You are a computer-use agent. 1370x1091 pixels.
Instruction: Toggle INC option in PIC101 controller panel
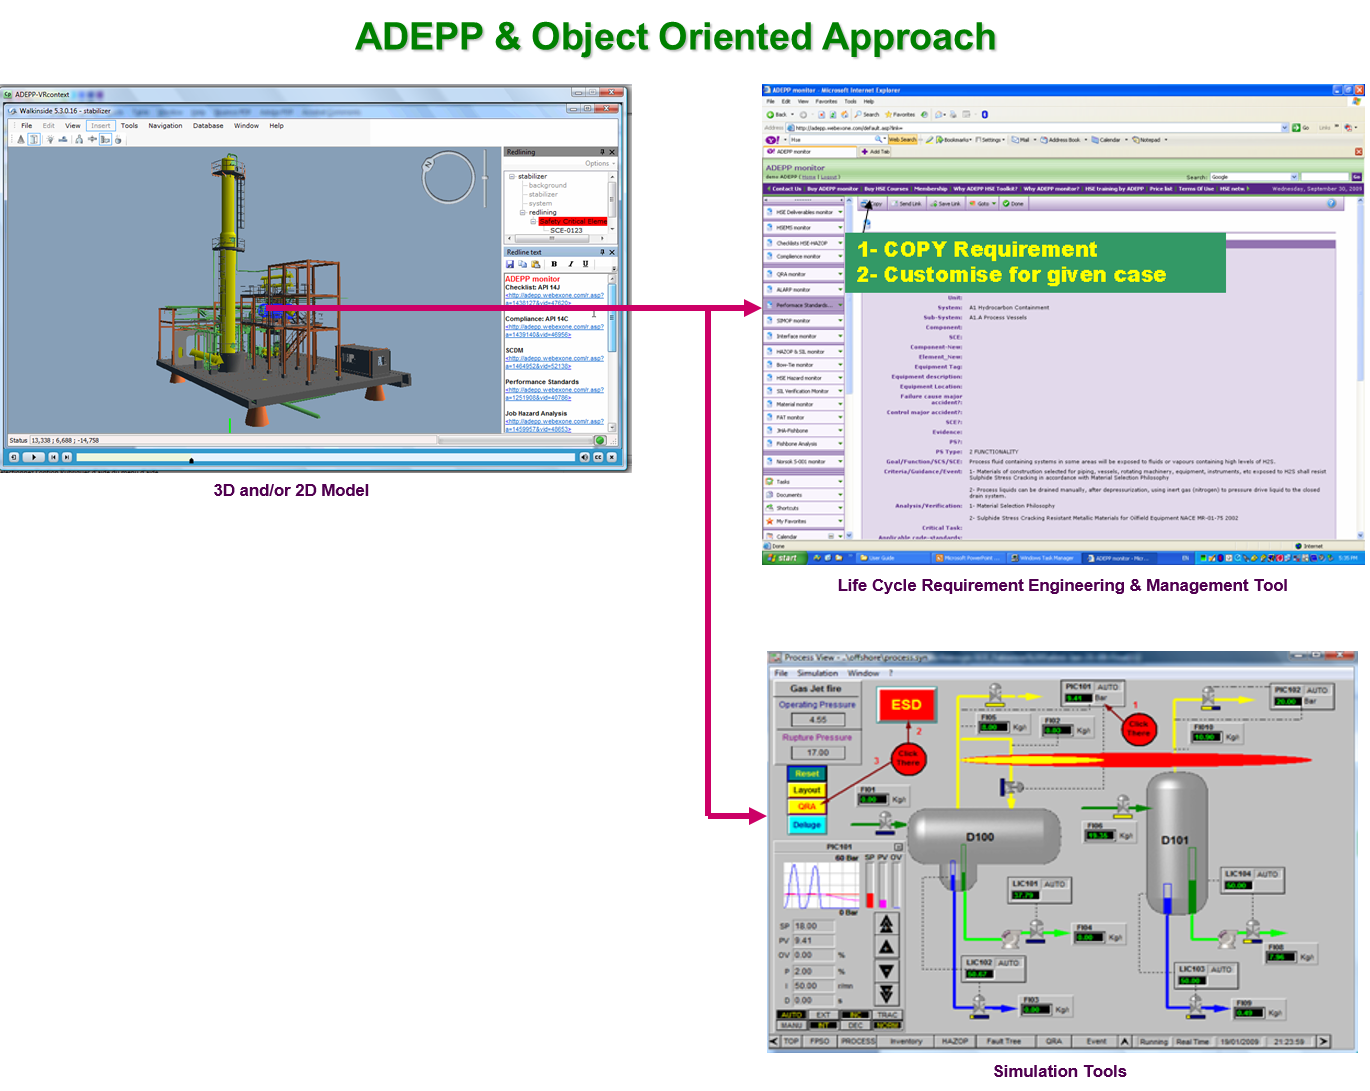coord(856,1015)
